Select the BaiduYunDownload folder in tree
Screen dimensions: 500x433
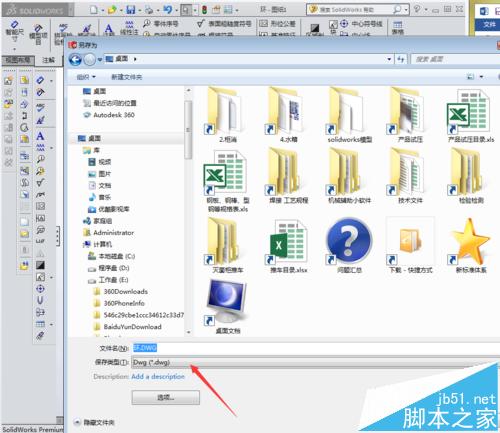(127, 327)
